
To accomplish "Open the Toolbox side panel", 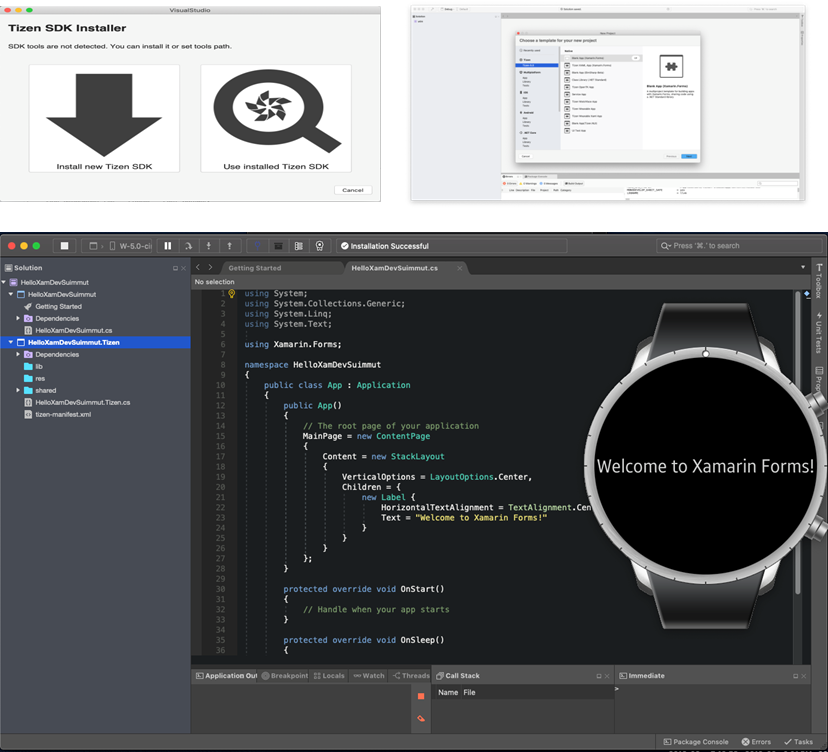I will coord(819,283).
